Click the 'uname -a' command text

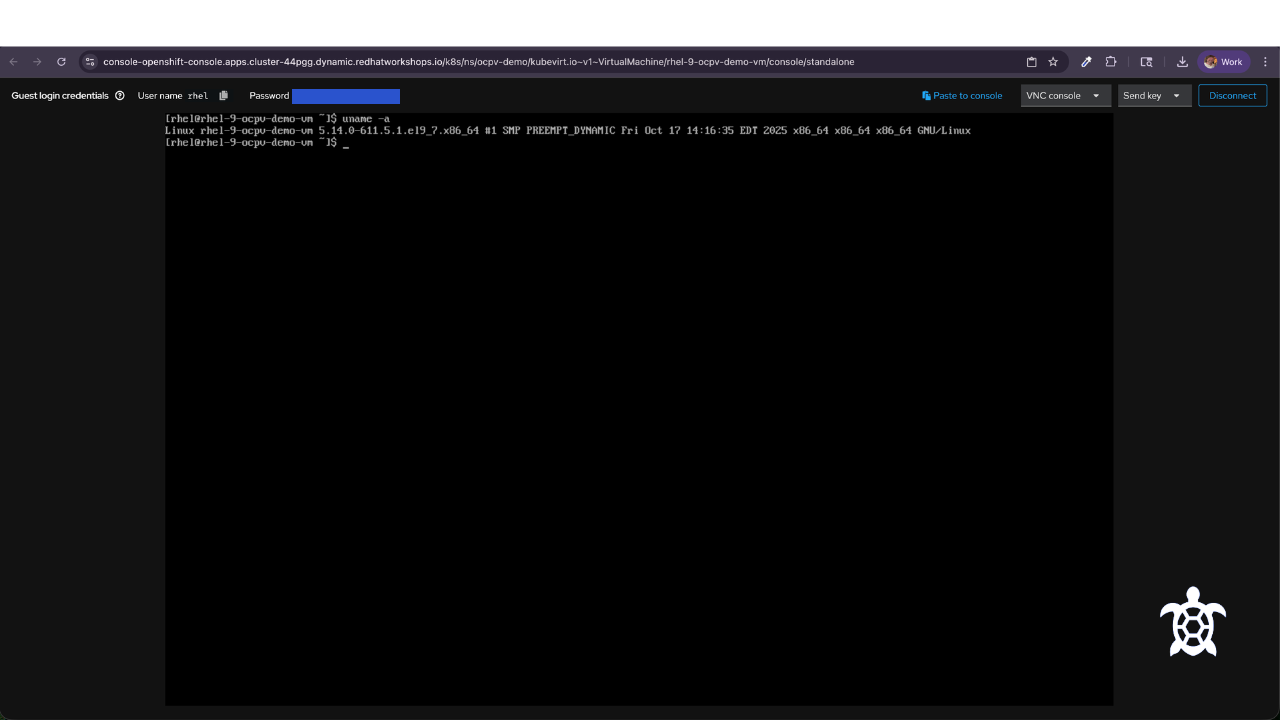(366, 119)
